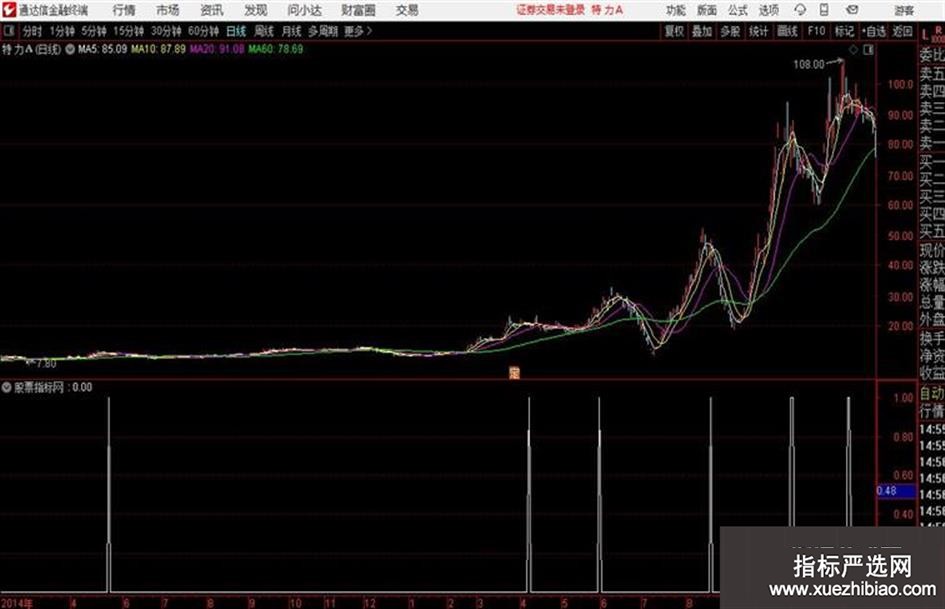
Task: Click the 7.80 low price label
Action: tap(46, 364)
